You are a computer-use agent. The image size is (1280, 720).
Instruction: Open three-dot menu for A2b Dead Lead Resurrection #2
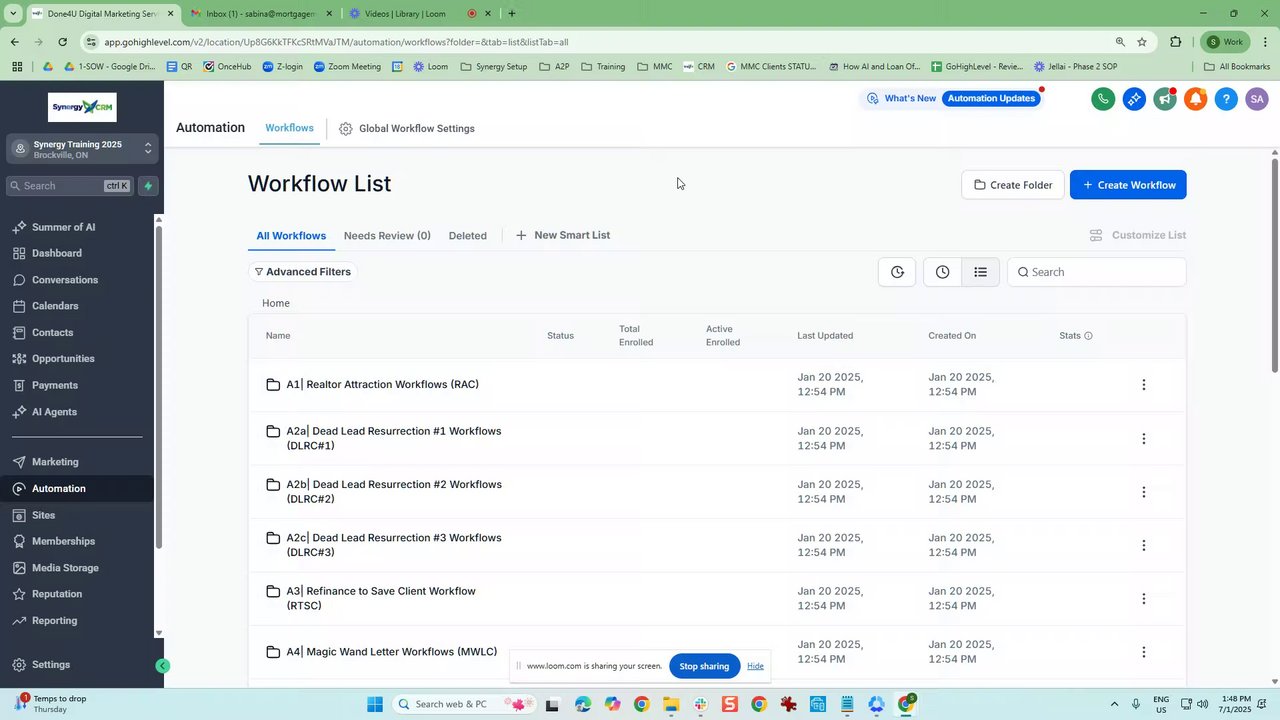[1144, 492]
